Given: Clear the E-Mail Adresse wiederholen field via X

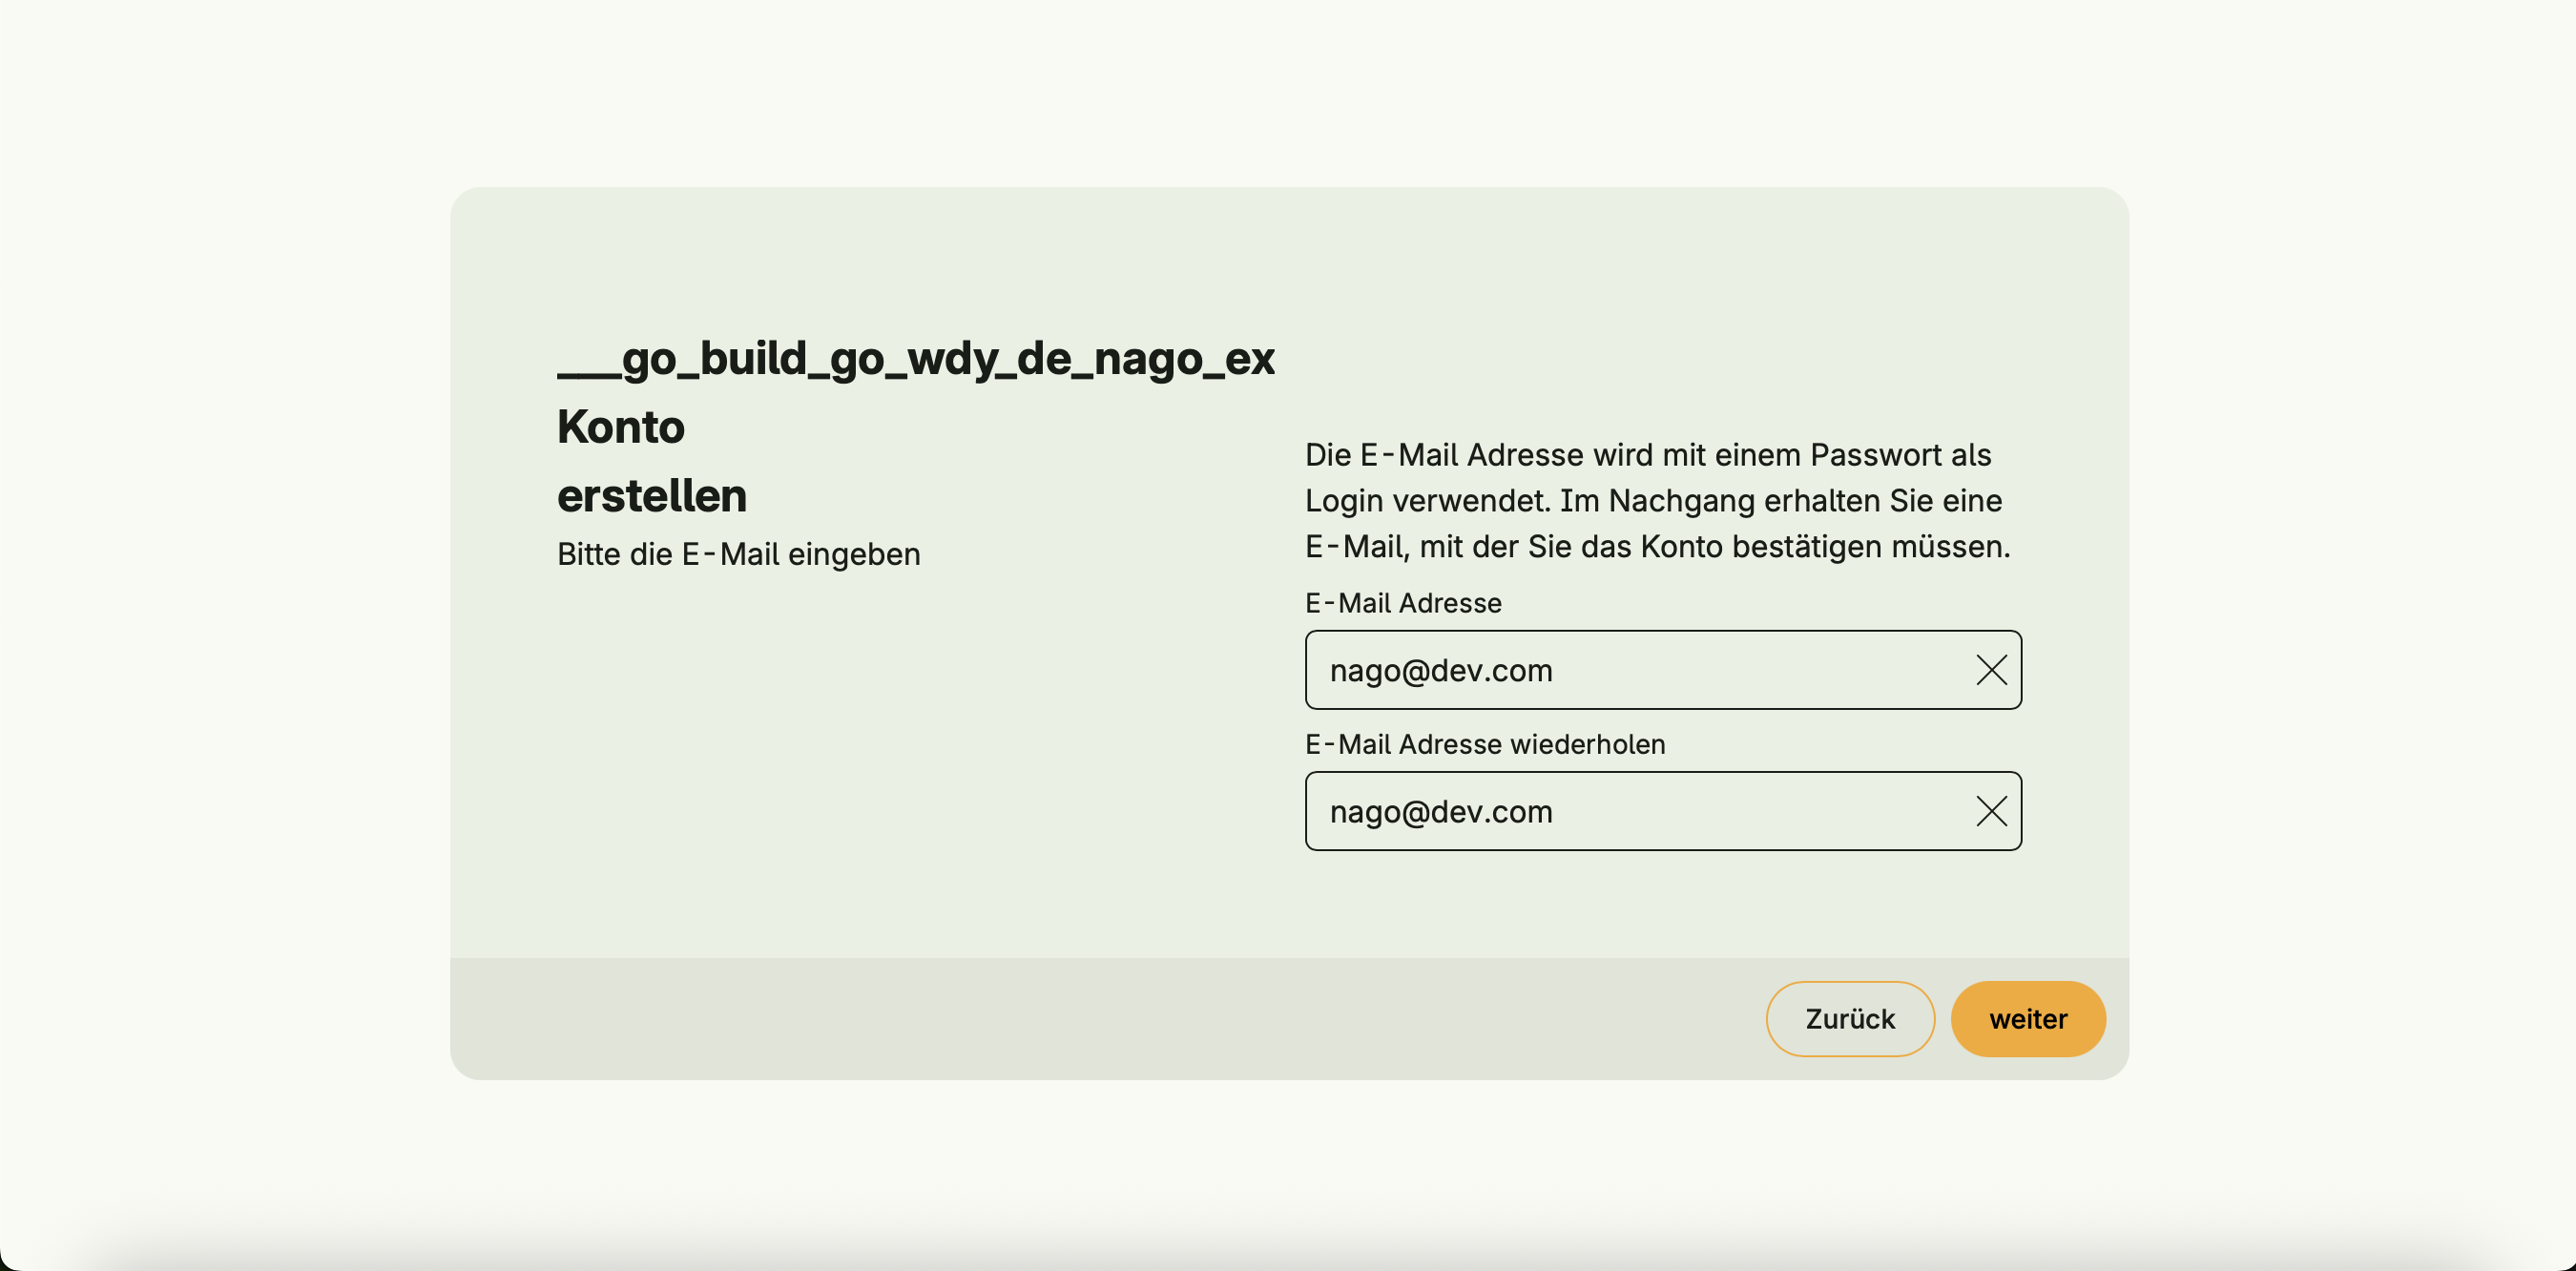Looking at the screenshot, I should tap(1991, 811).
